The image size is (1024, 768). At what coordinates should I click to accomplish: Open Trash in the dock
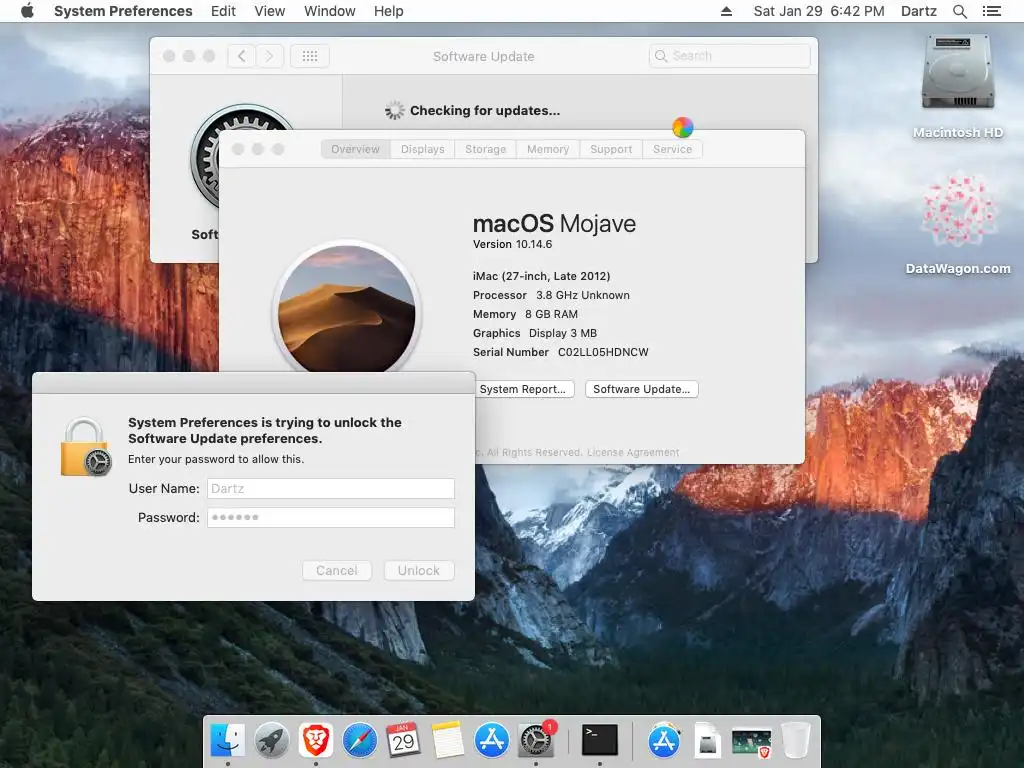point(795,741)
